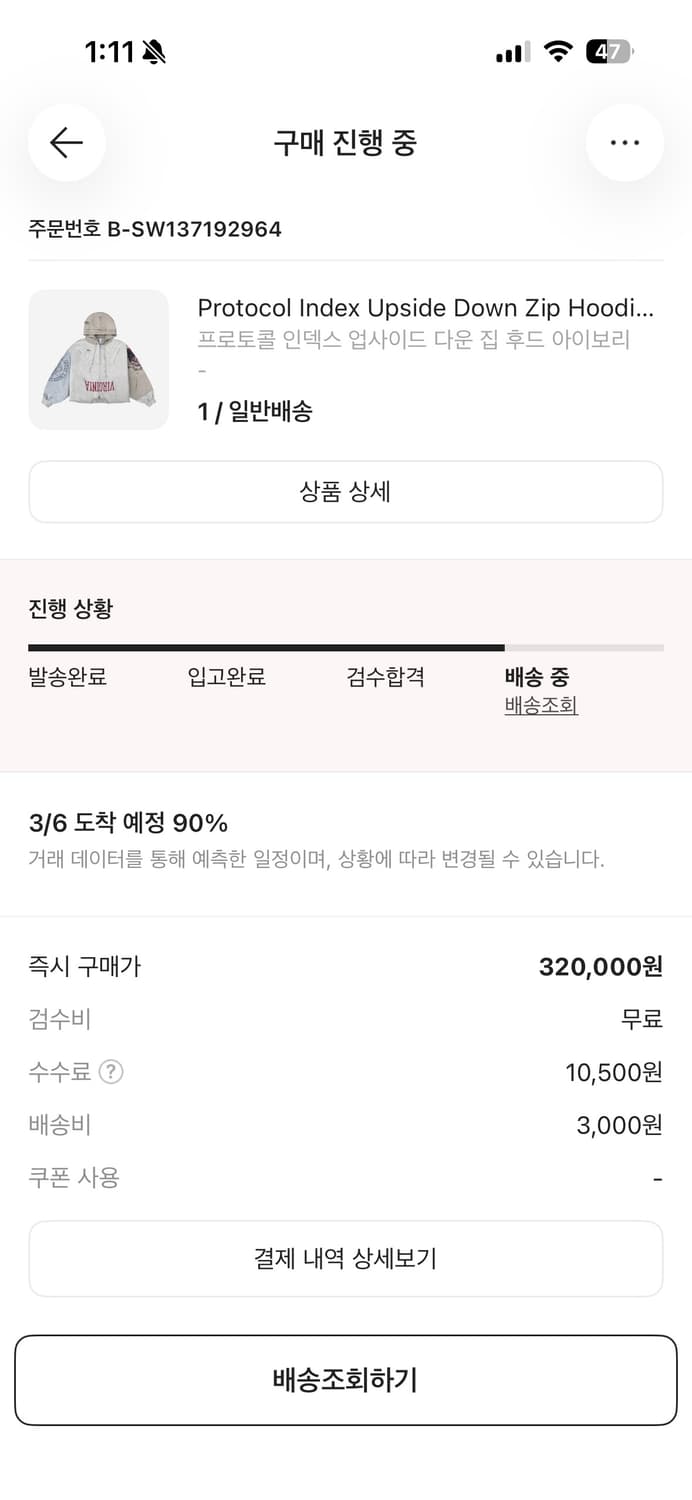692x1500 pixels.
Task: Select the 배송 중 status tab
Action: (539, 677)
